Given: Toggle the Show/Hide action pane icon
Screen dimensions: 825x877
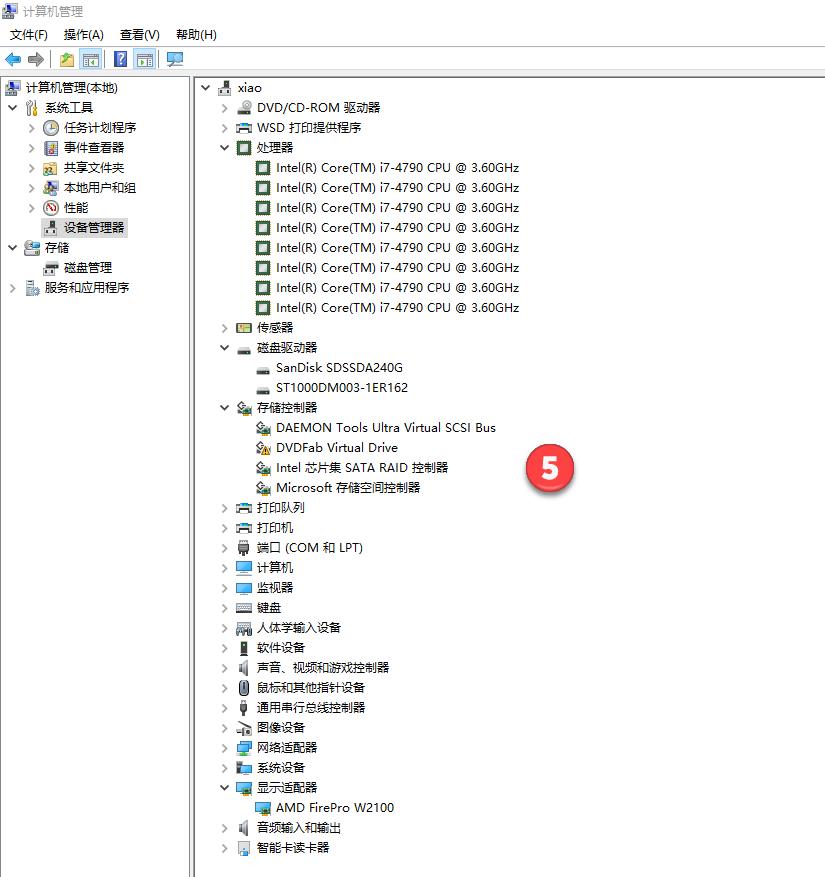Looking at the screenshot, I should pos(145,59).
